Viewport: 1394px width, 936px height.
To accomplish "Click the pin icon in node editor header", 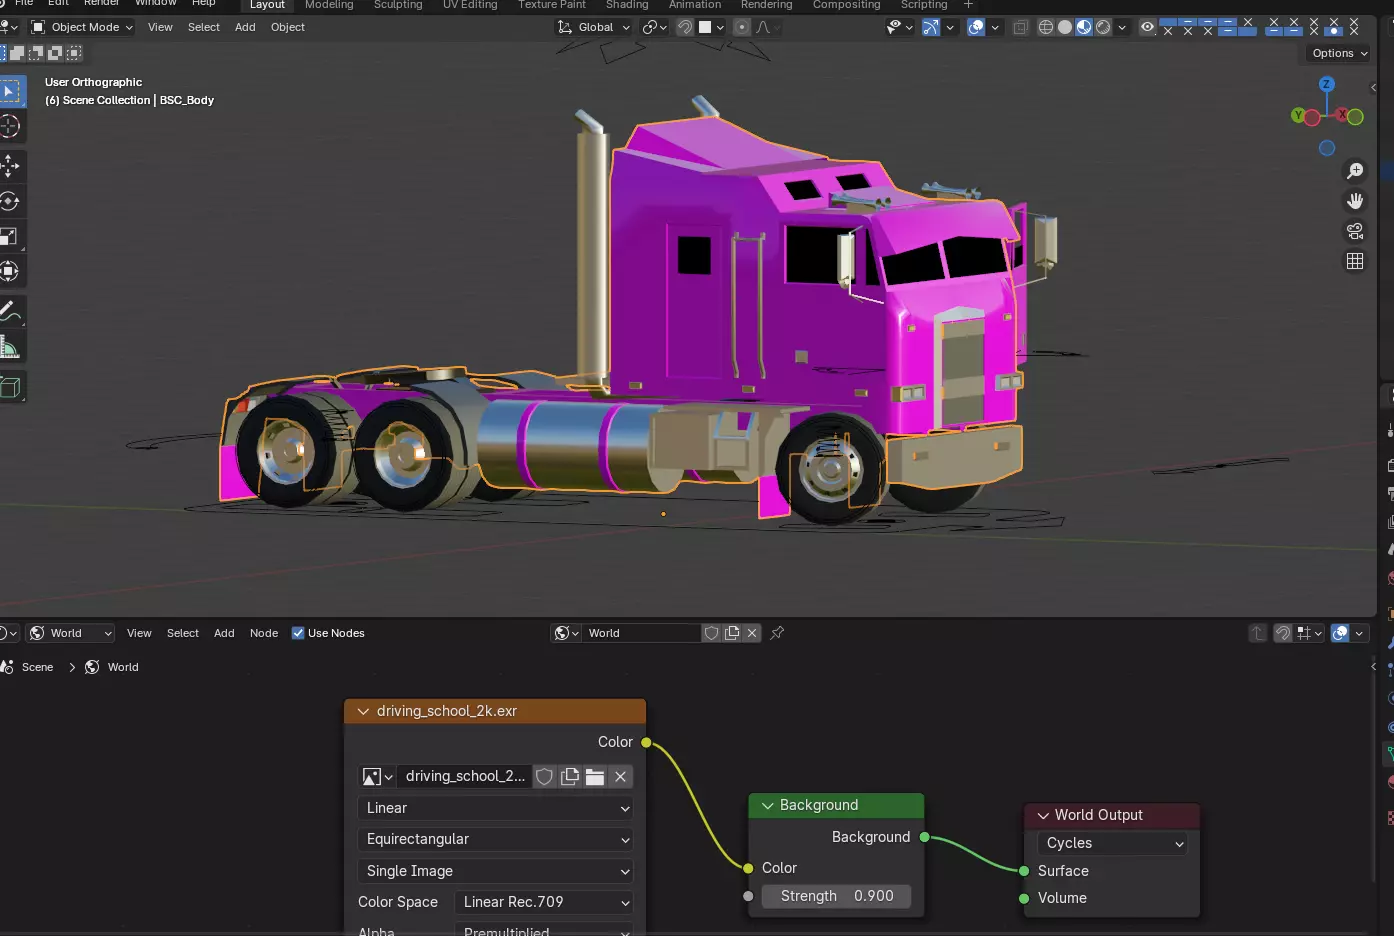I will pyautogui.click(x=777, y=633).
